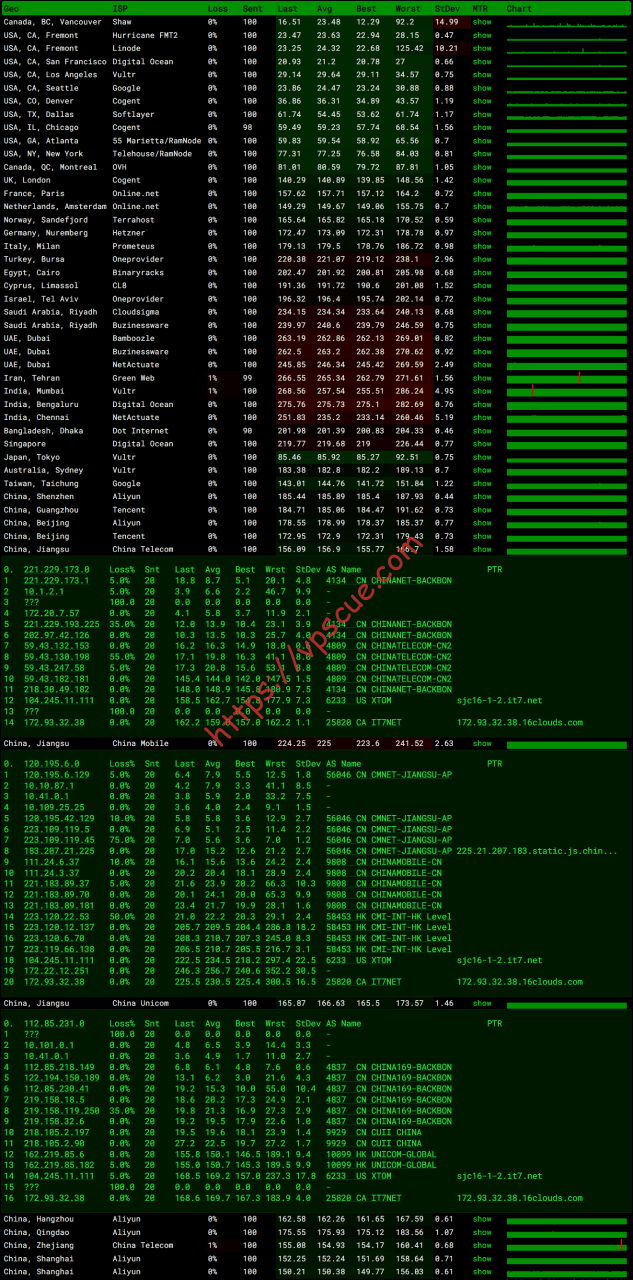Show MTR for Sandefjord Terrahost row
633x1280 pixels.
point(482,219)
